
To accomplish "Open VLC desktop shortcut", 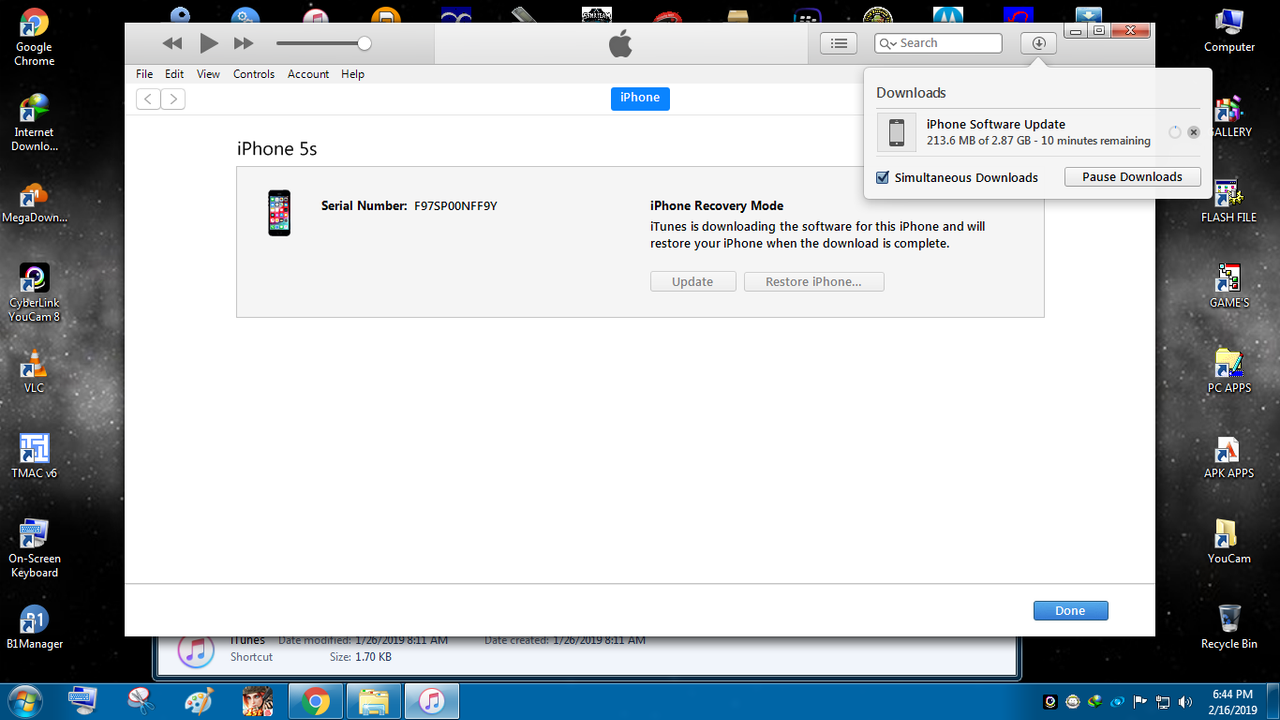I will (34, 372).
